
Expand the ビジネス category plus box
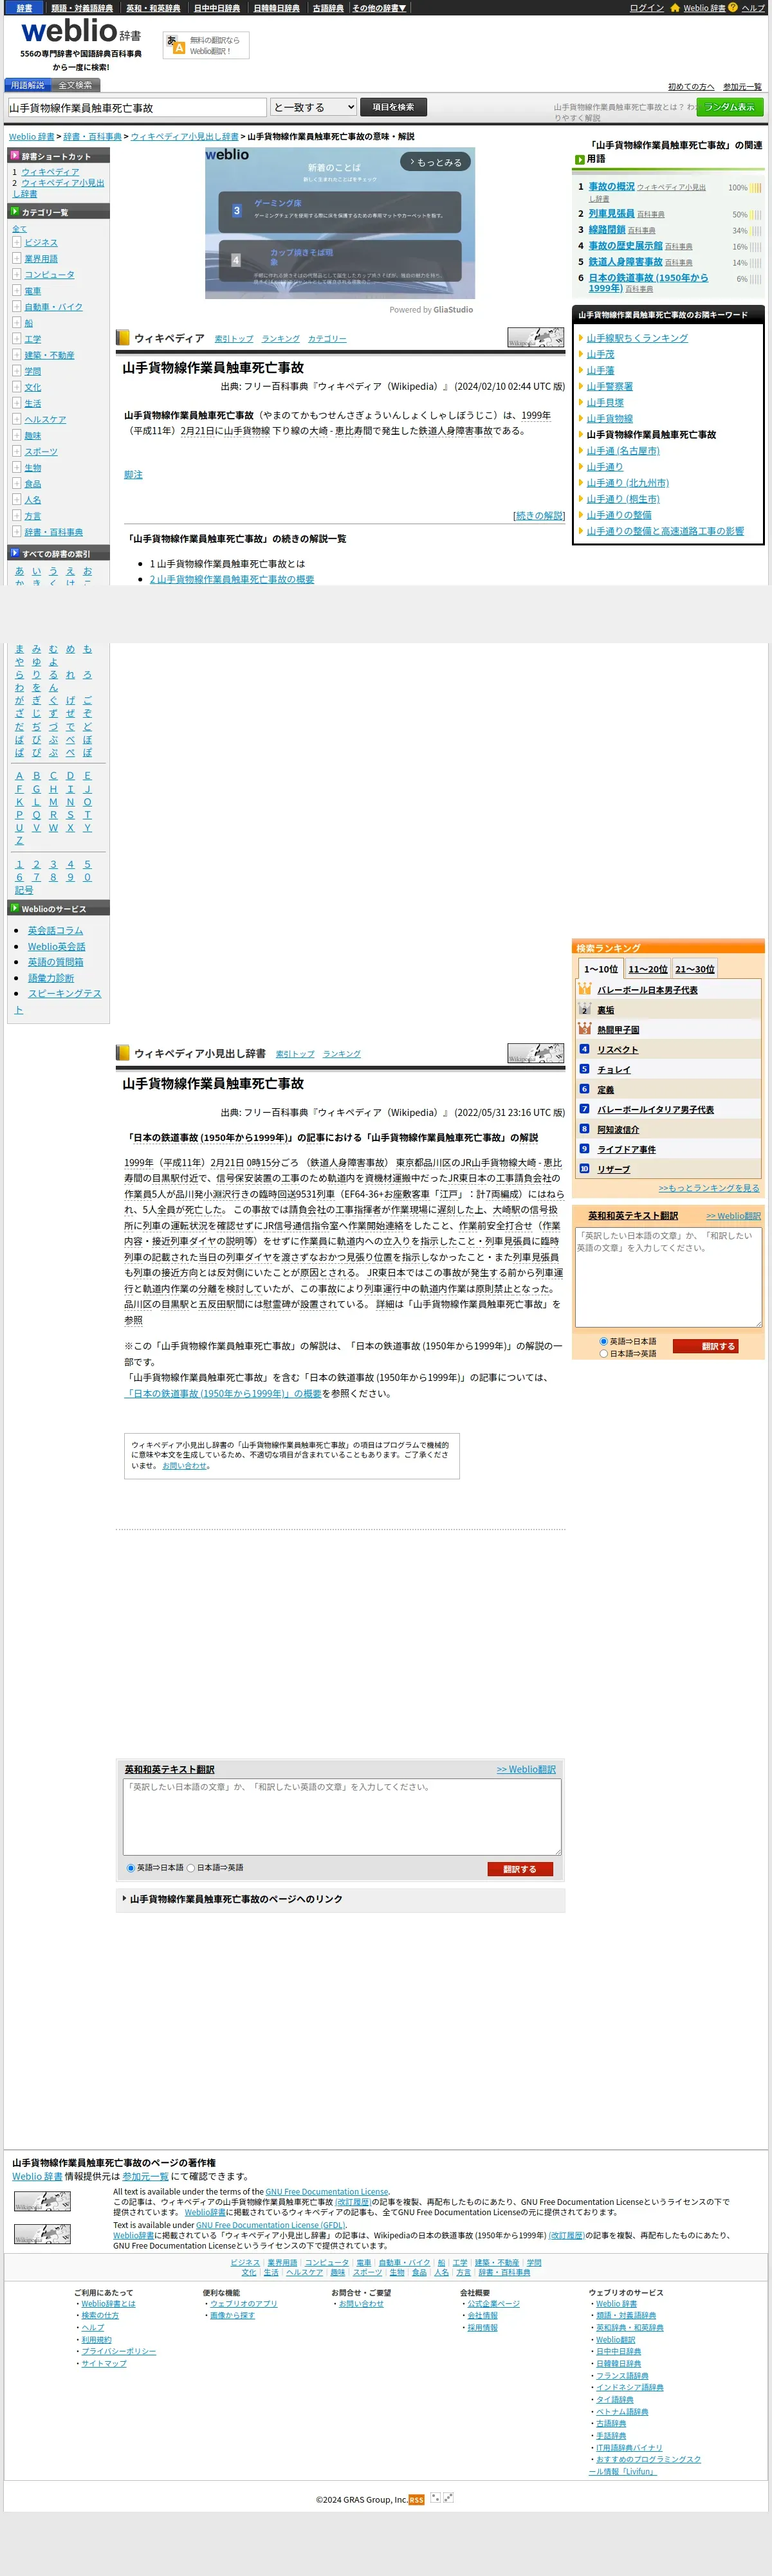point(17,242)
